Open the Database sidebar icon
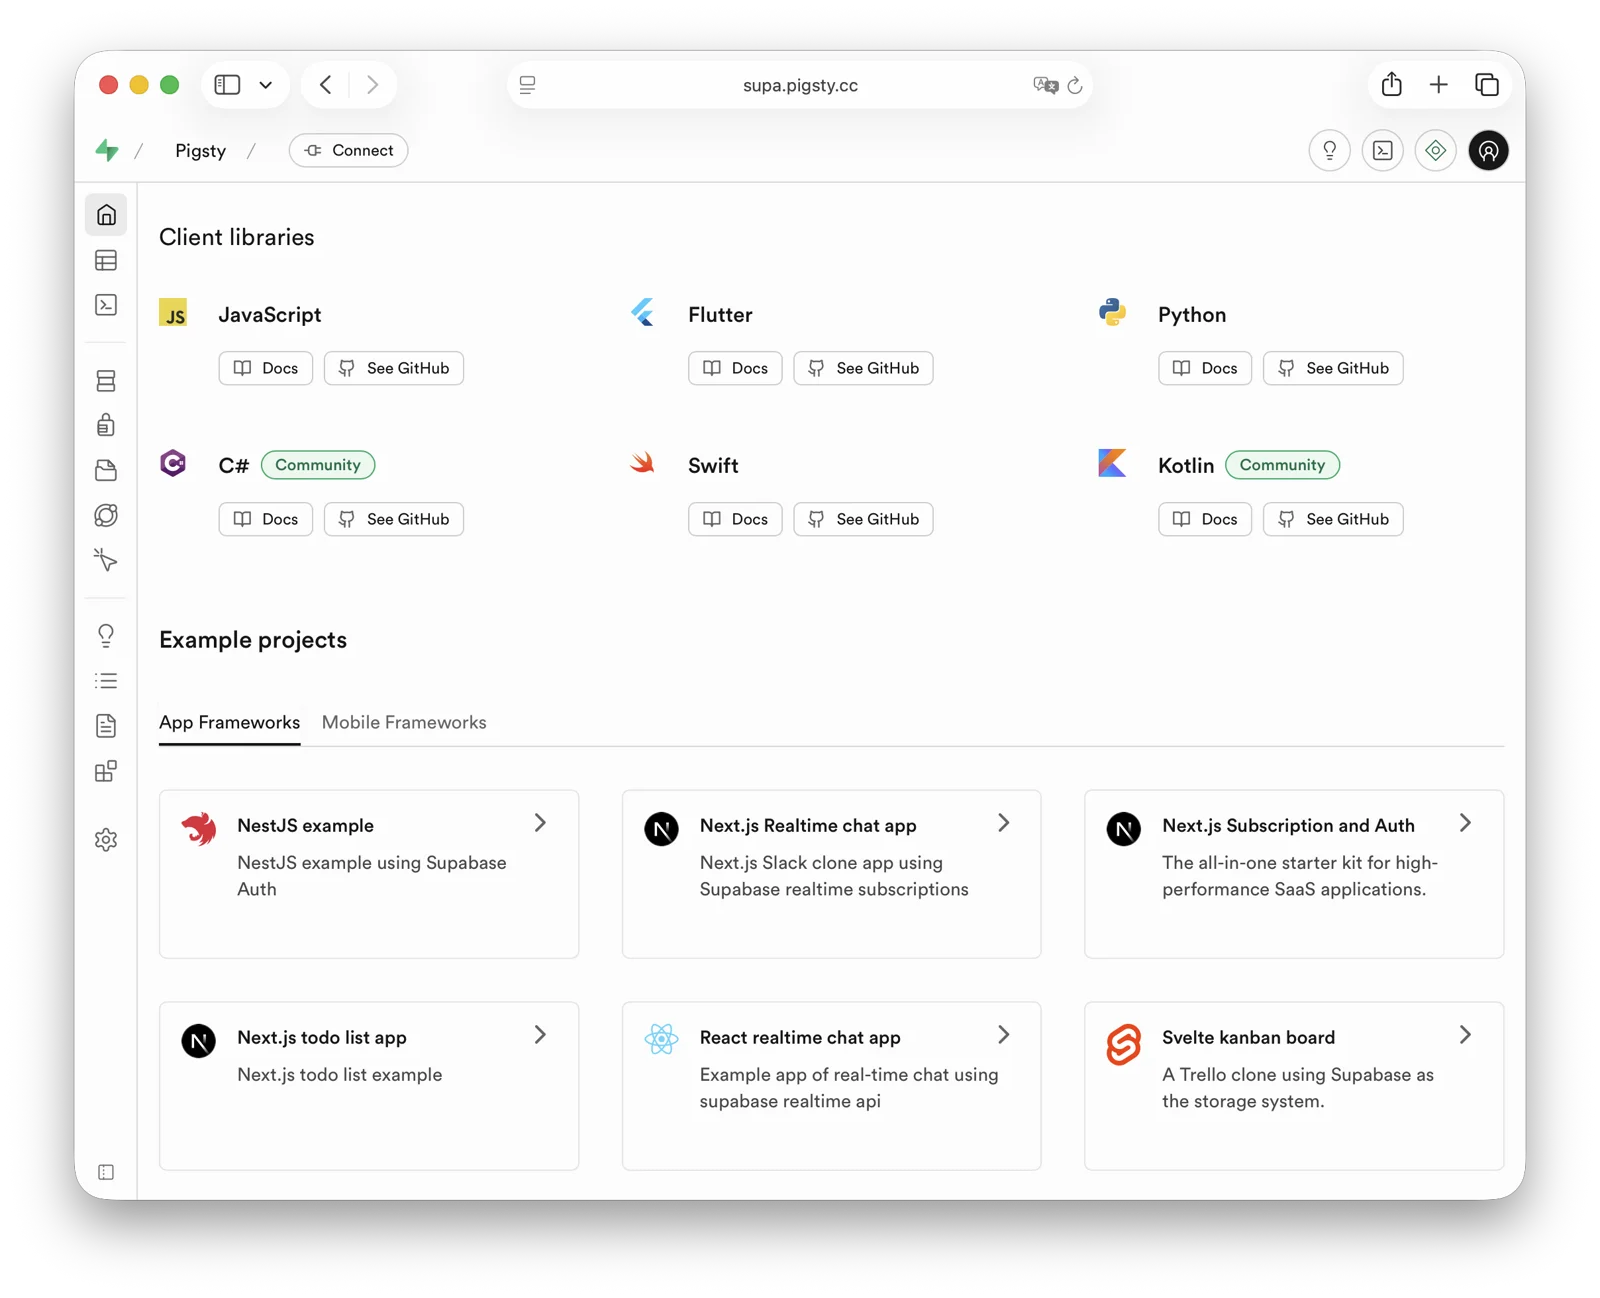 (x=106, y=381)
